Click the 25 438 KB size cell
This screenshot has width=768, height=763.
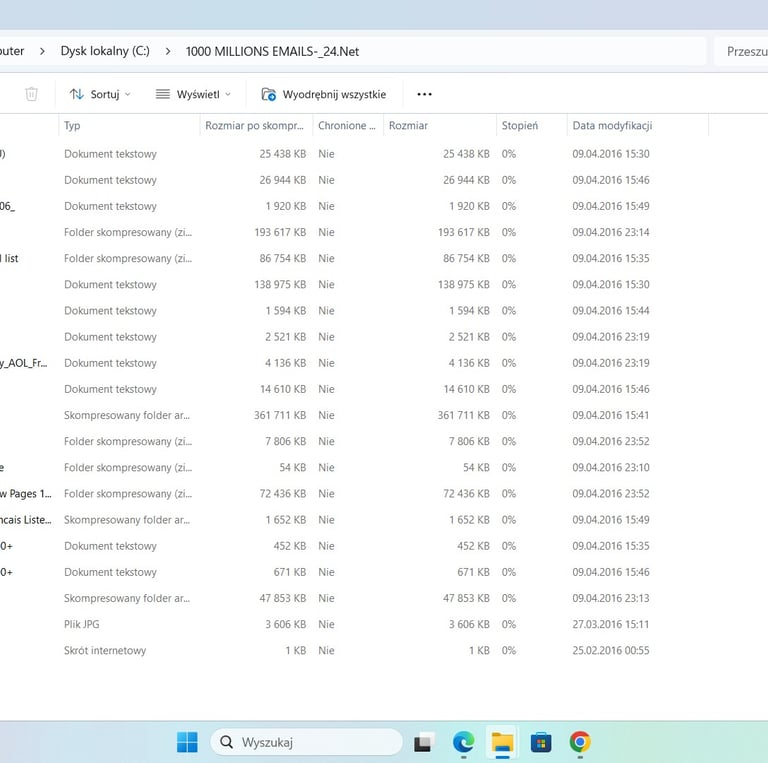click(466, 154)
